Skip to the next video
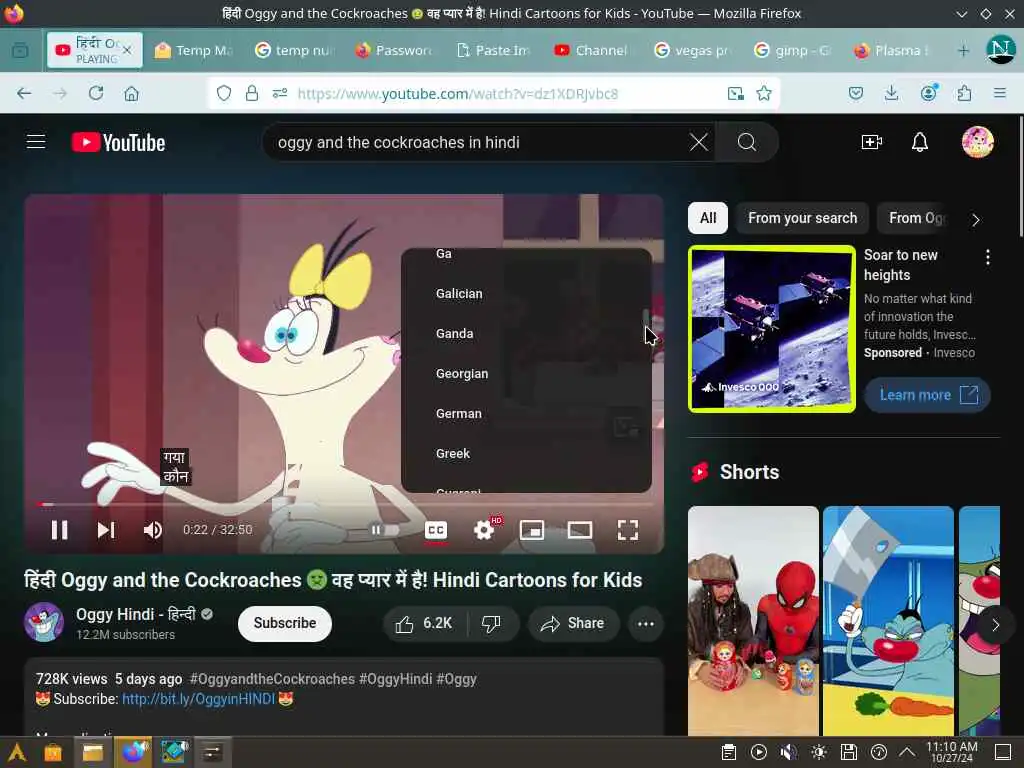Screen dimensions: 1024x768 (x=106, y=530)
